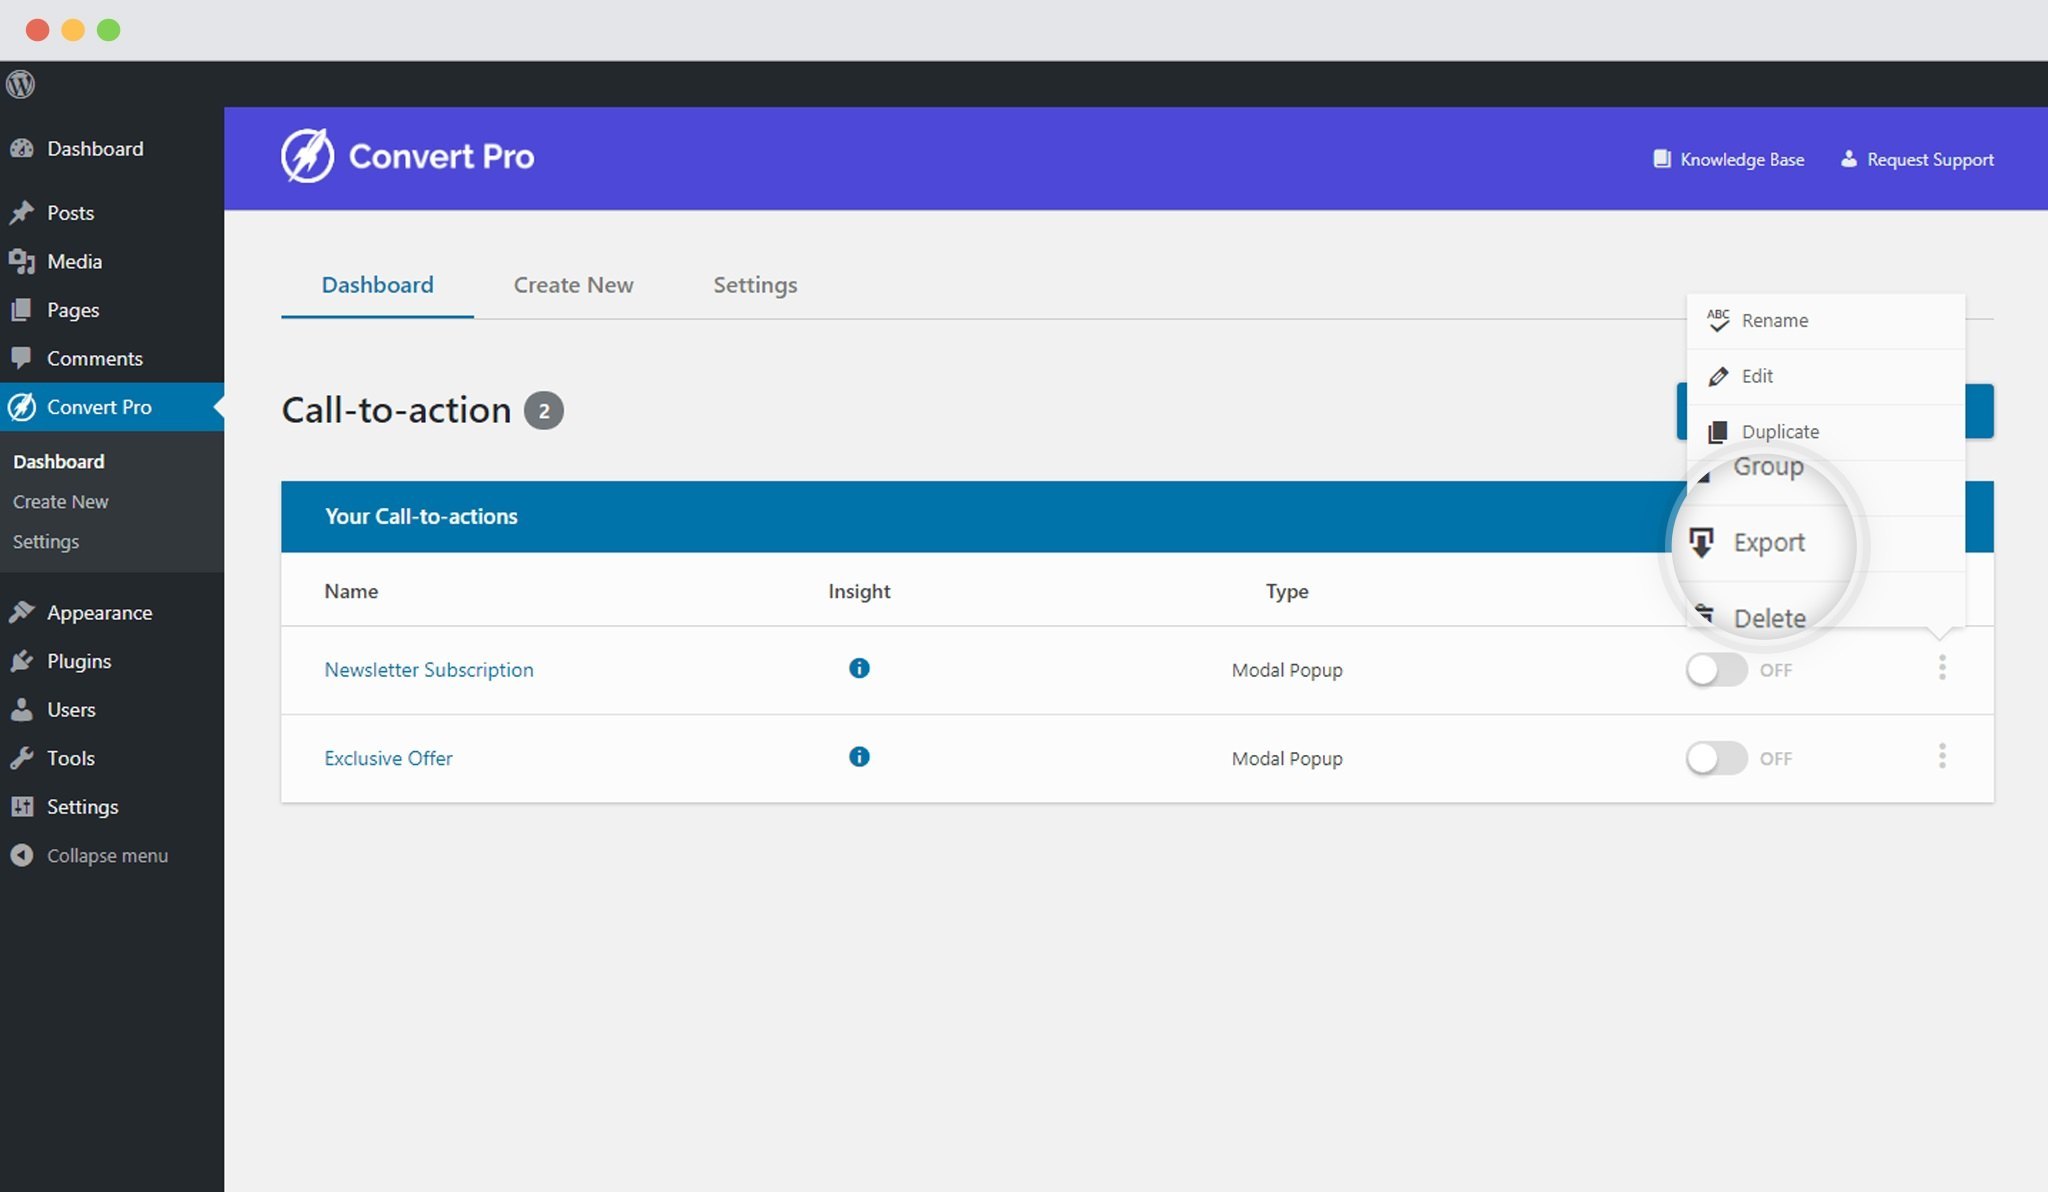Click the Request Support person icon
This screenshot has height=1192, width=2048.
[x=1849, y=159]
